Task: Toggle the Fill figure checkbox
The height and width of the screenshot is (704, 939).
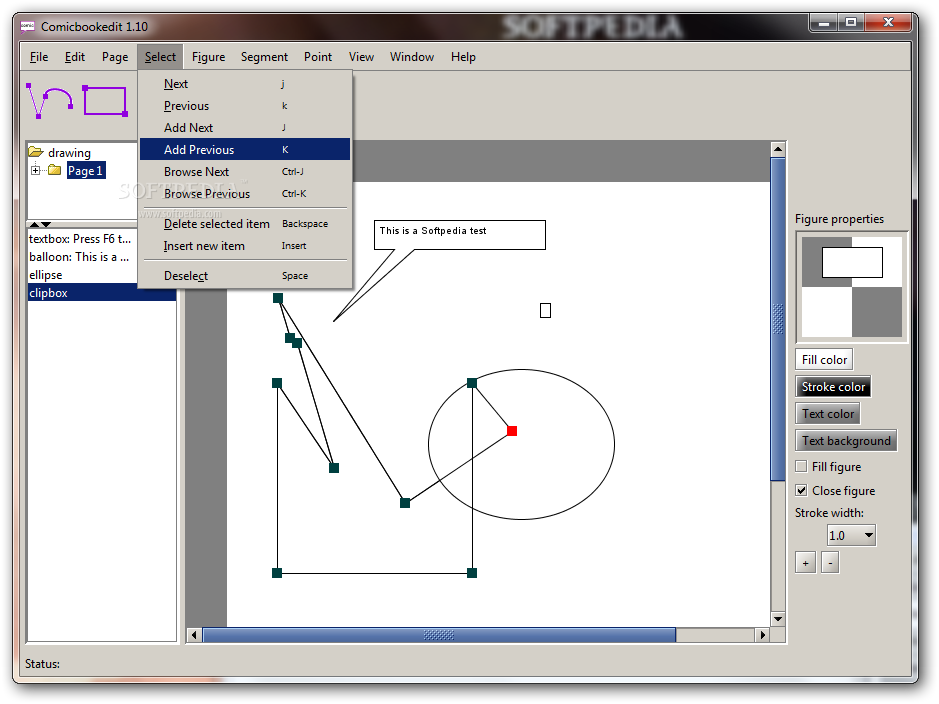Action: [801, 466]
